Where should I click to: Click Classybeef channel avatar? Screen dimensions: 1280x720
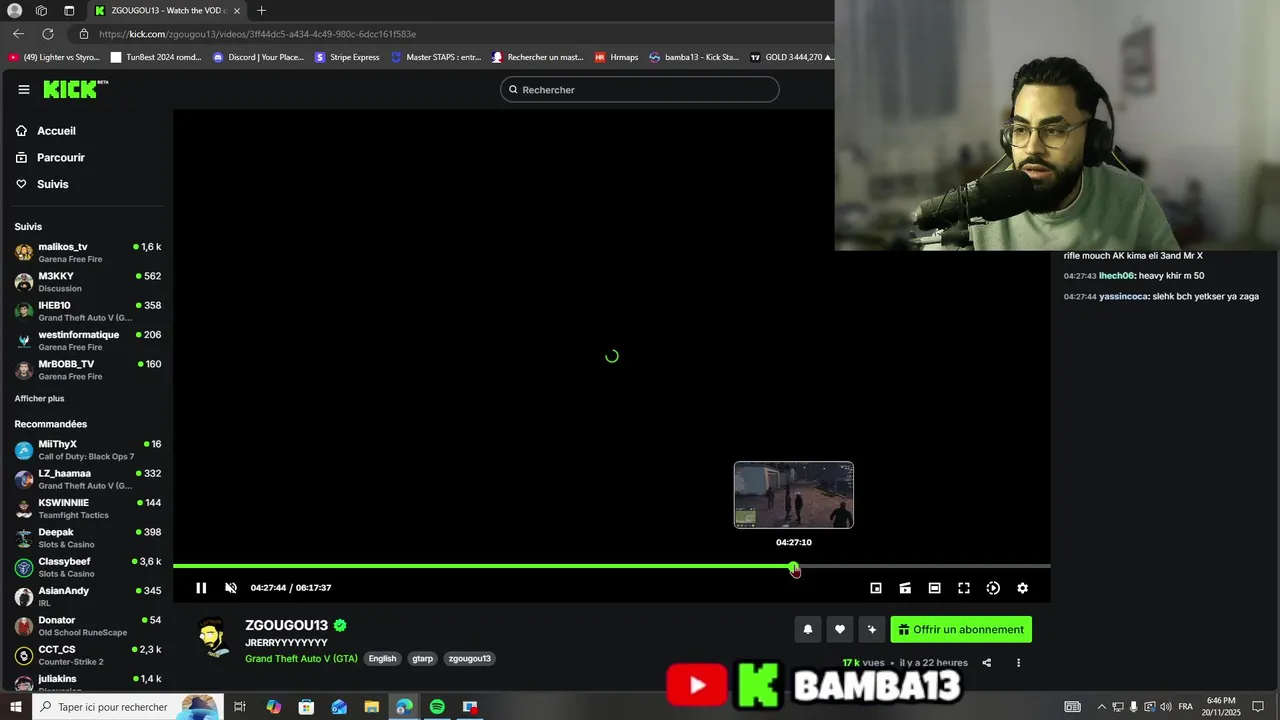(x=24, y=567)
